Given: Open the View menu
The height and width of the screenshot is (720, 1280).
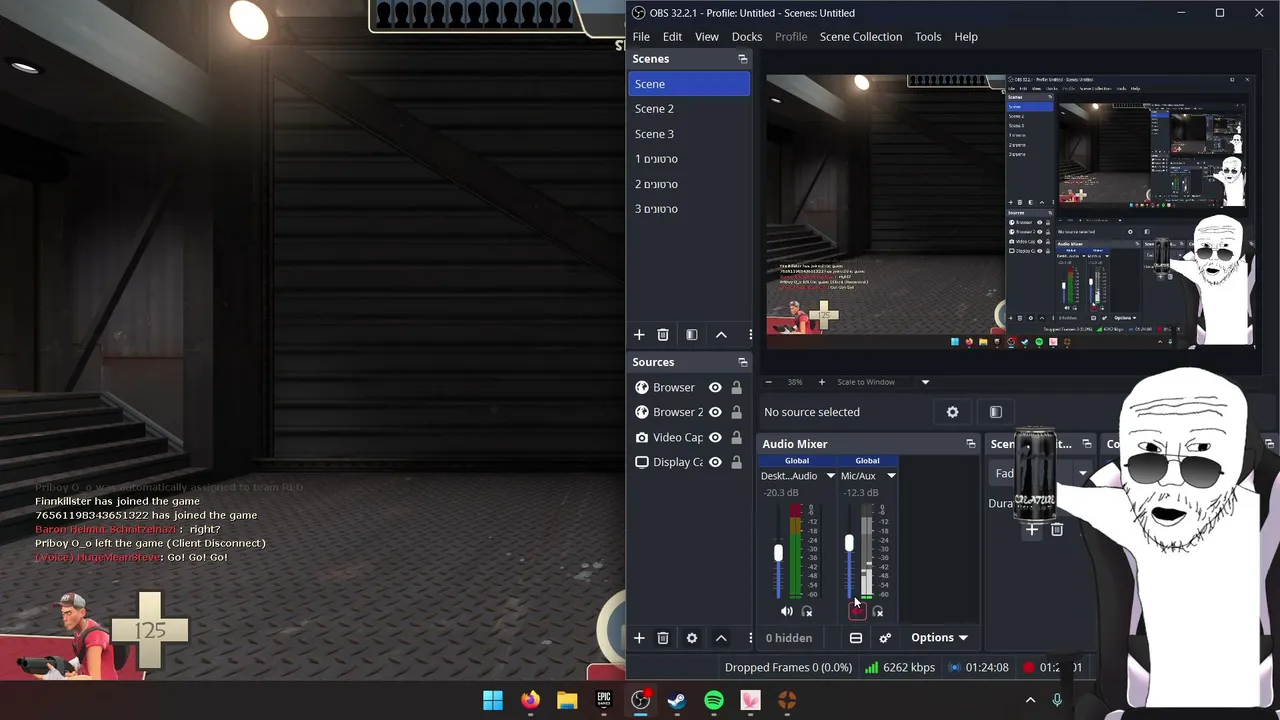Looking at the screenshot, I should pyautogui.click(x=707, y=37).
